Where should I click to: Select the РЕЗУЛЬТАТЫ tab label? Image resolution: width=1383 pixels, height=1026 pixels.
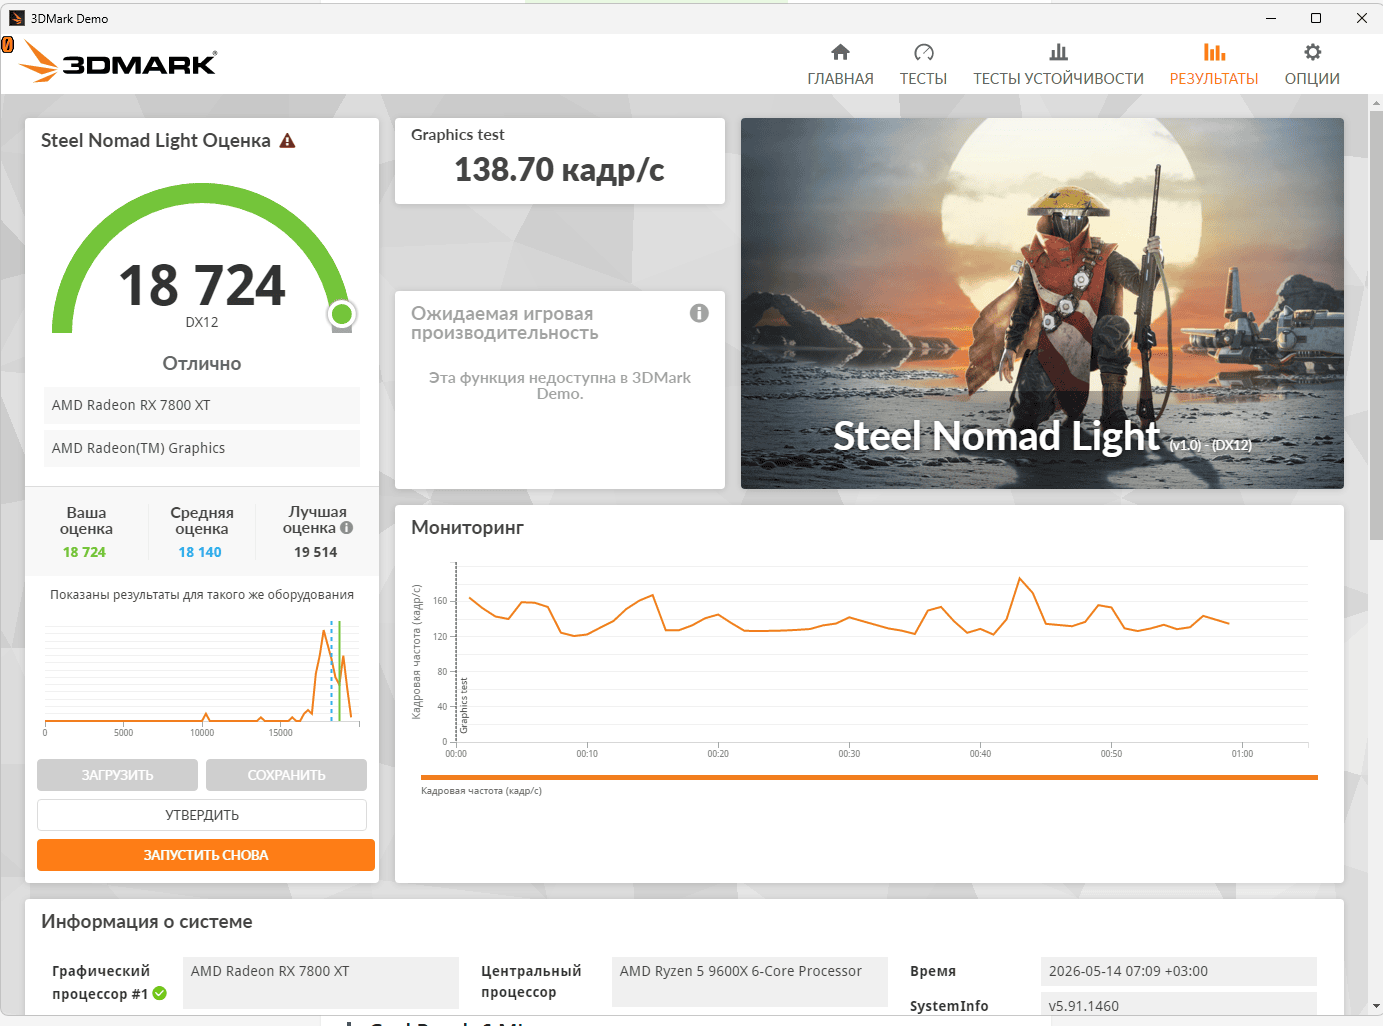click(x=1214, y=79)
